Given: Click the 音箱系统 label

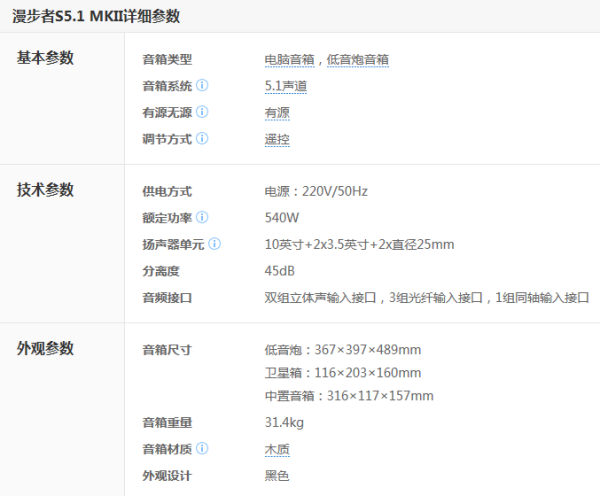Looking at the screenshot, I should [167, 86].
